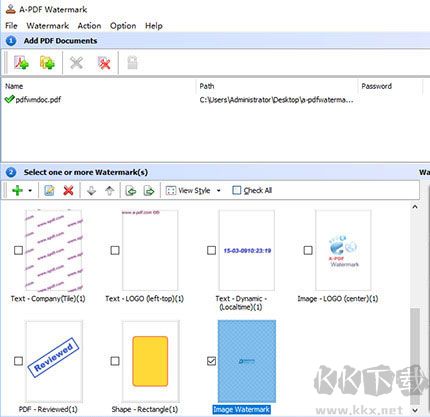430x417 pixels.
Task: Click the A-PDF Watermark title bar icon
Action: (x=11, y=9)
